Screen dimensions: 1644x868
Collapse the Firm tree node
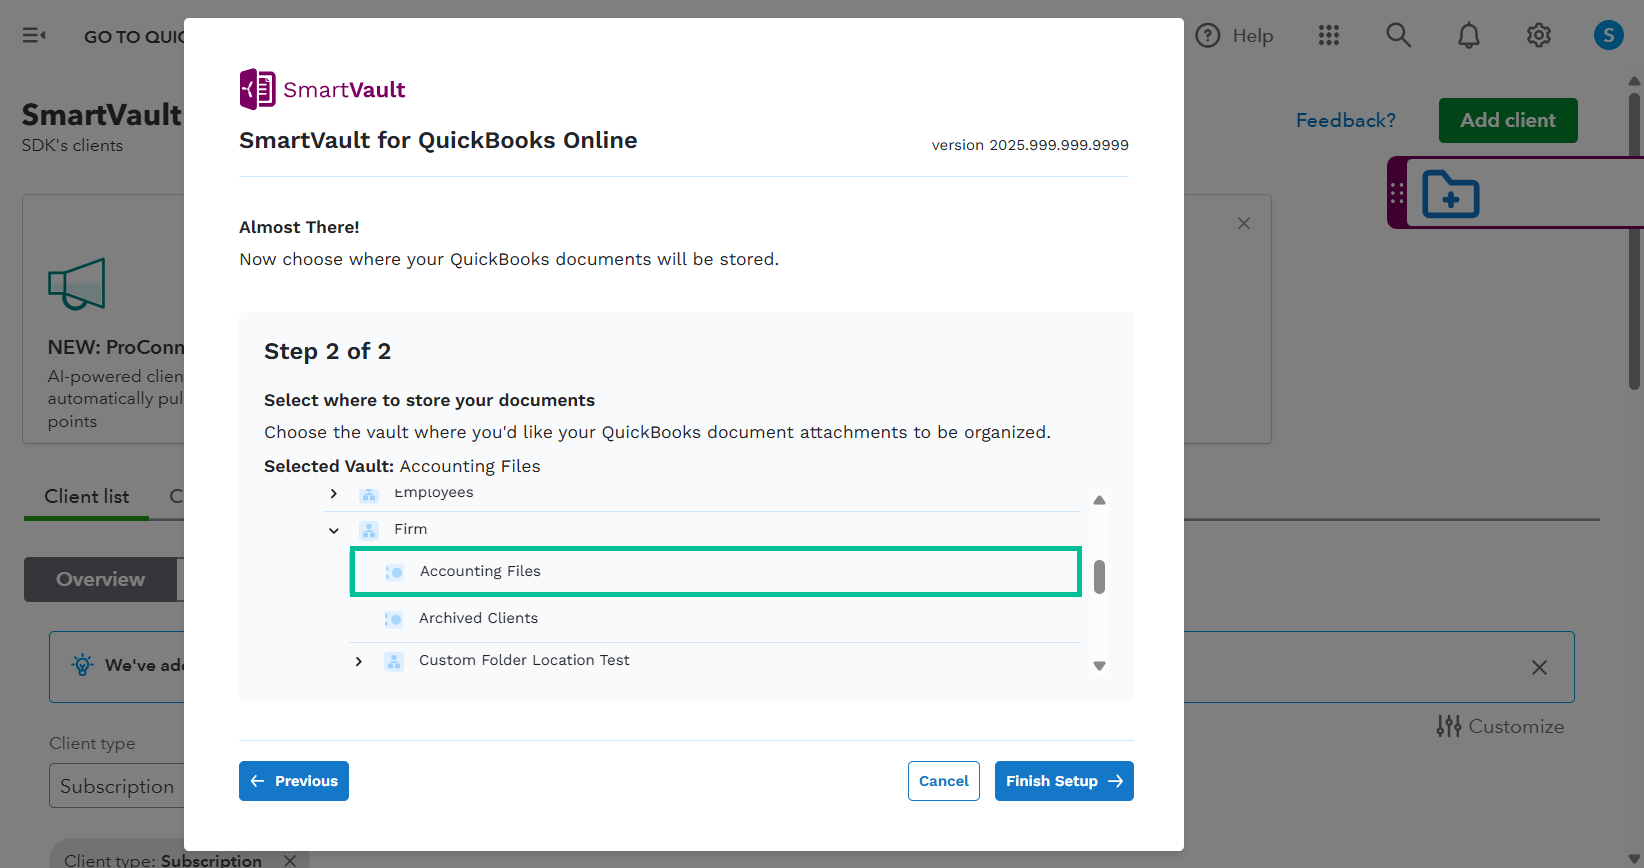pos(334,530)
